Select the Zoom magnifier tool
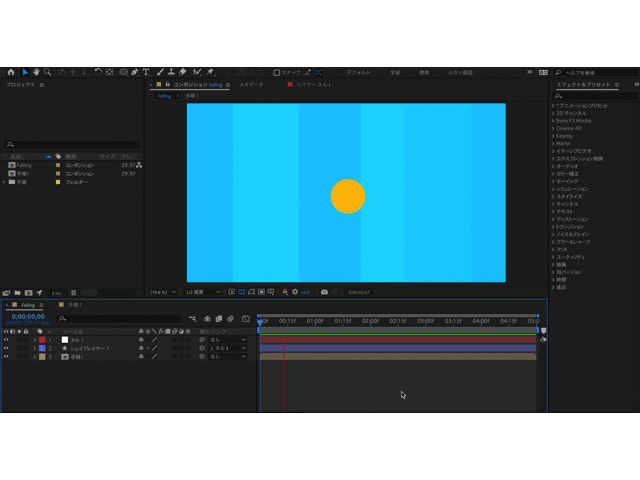 48,72
